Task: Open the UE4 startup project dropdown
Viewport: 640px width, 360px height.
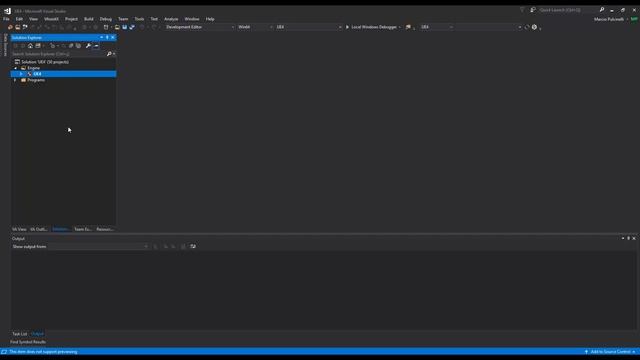Action: [308, 27]
